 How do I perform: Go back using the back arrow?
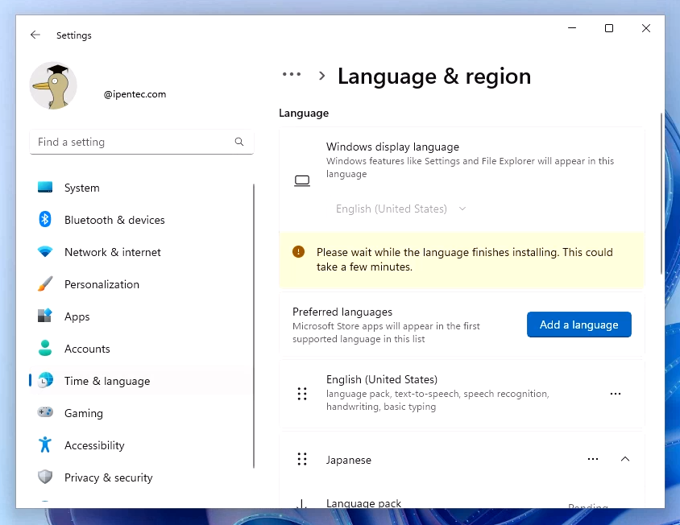tap(35, 35)
